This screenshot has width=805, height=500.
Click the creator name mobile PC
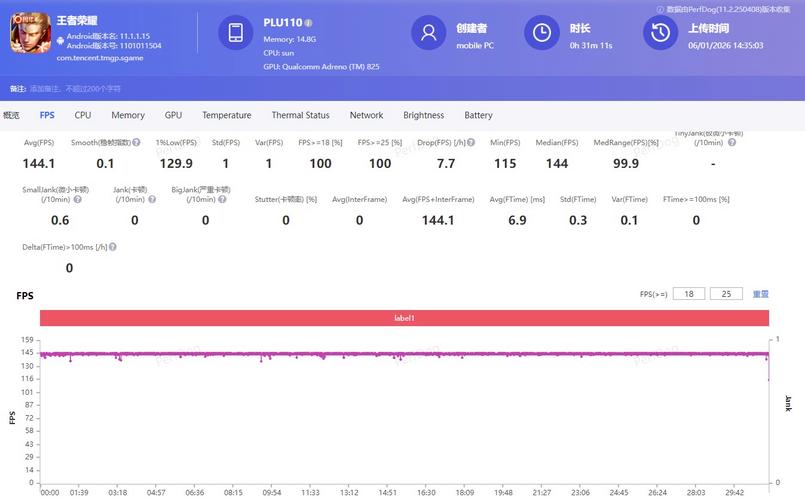click(x=475, y=45)
